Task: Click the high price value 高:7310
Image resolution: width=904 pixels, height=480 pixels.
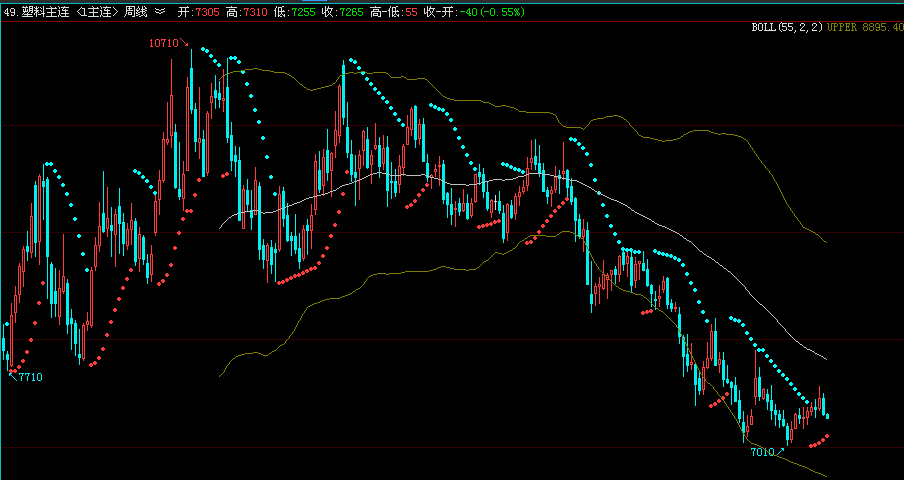Action: tap(247, 12)
